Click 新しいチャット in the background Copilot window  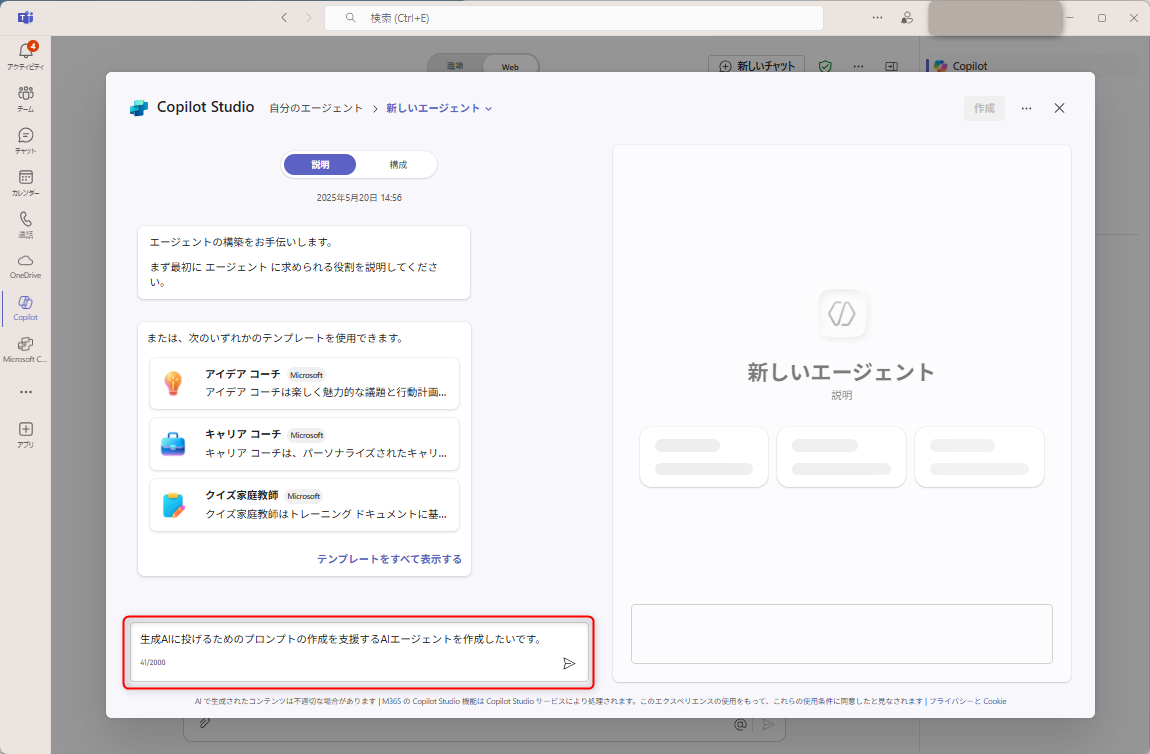757,65
